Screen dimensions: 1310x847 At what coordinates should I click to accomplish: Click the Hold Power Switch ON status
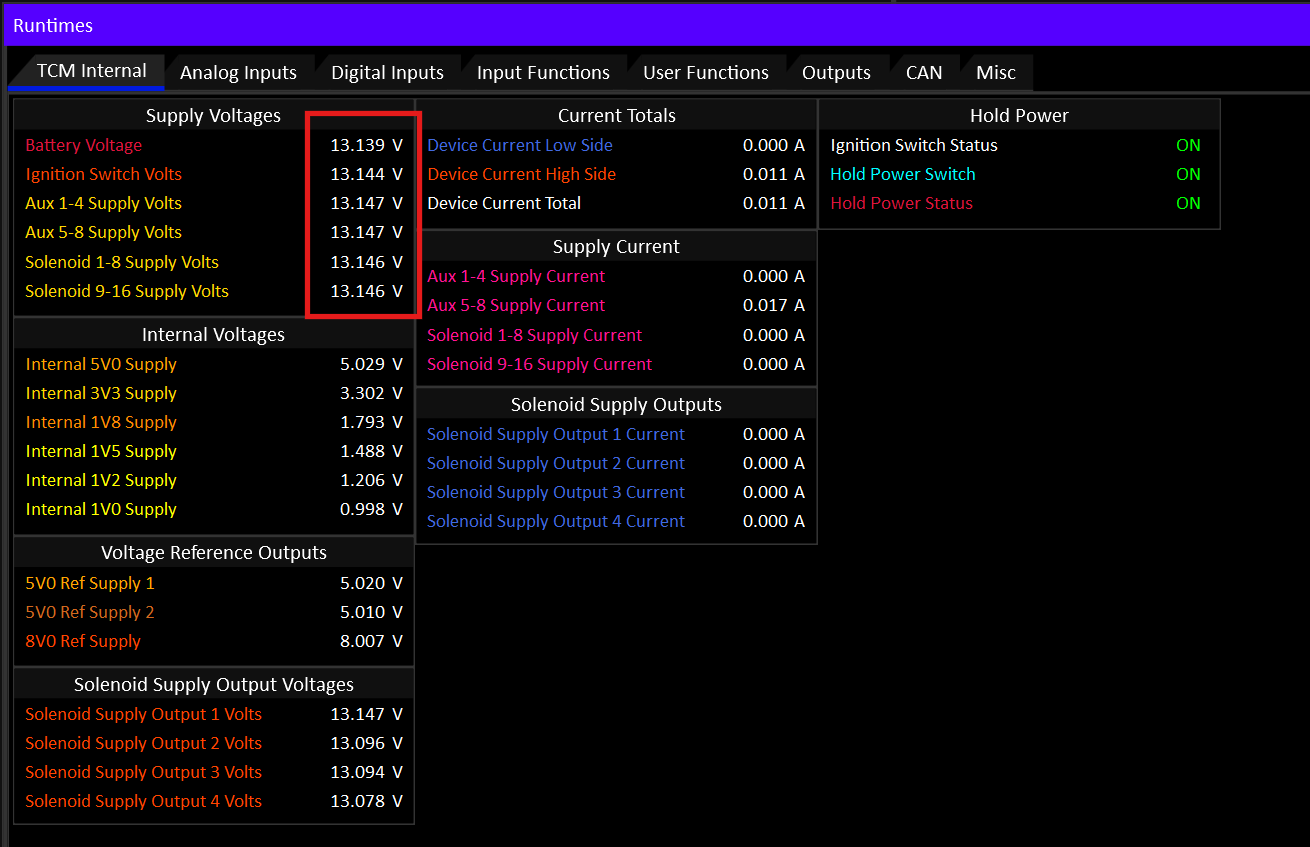(x=1188, y=174)
